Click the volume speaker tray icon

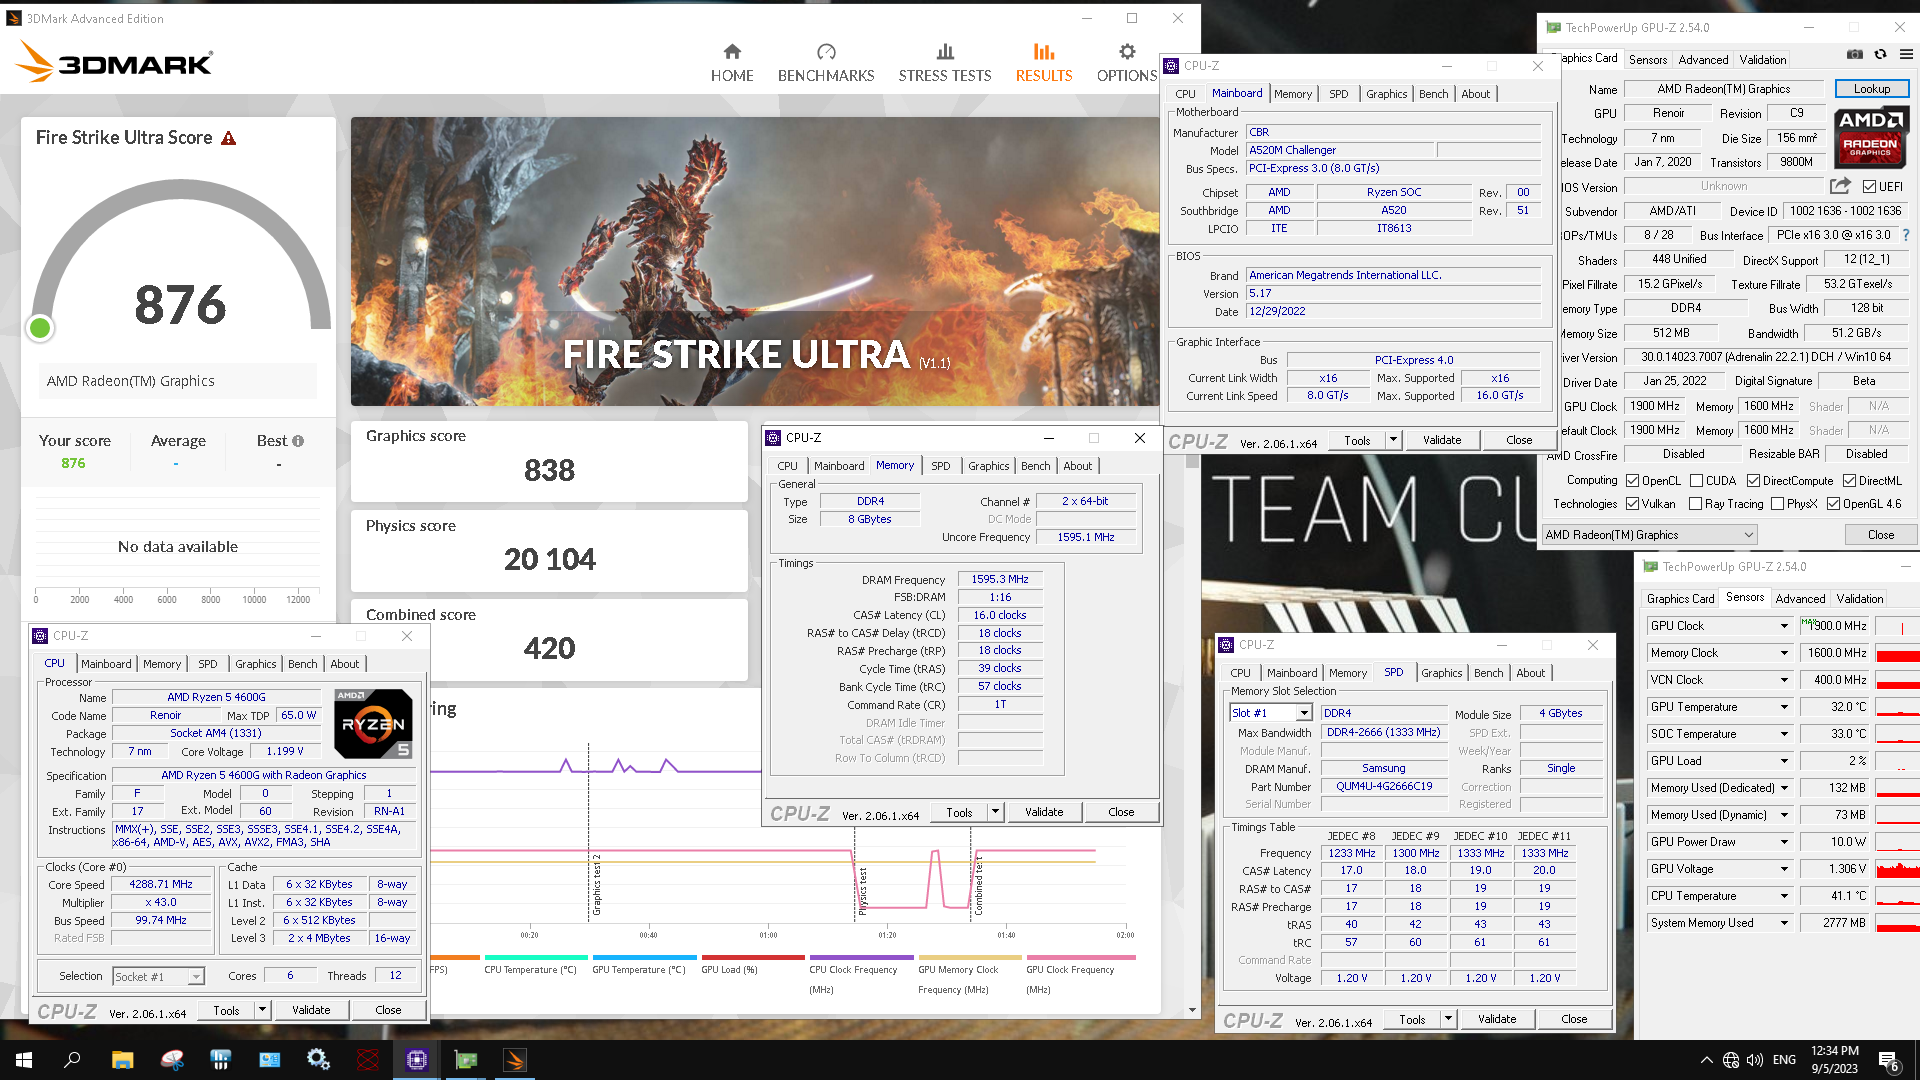coord(1755,1060)
